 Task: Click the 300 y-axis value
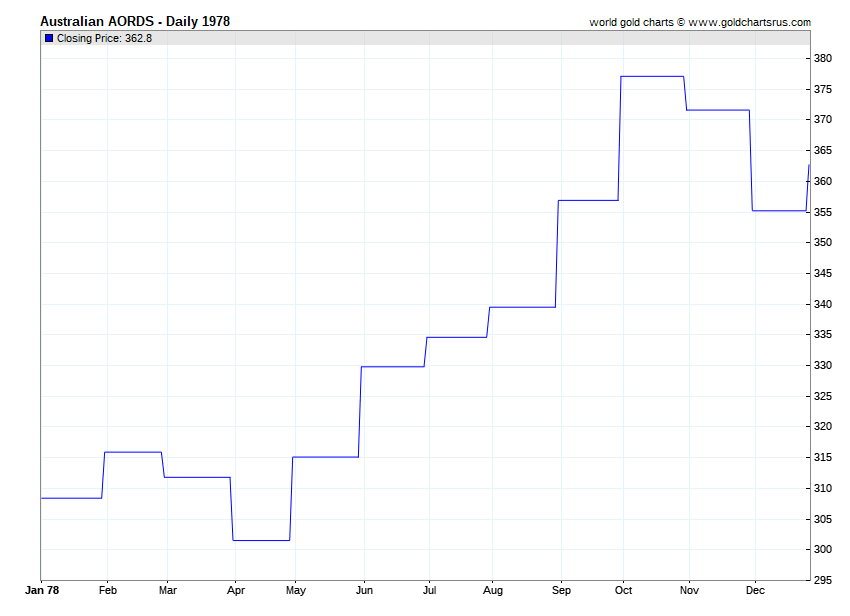(x=823, y=549)
